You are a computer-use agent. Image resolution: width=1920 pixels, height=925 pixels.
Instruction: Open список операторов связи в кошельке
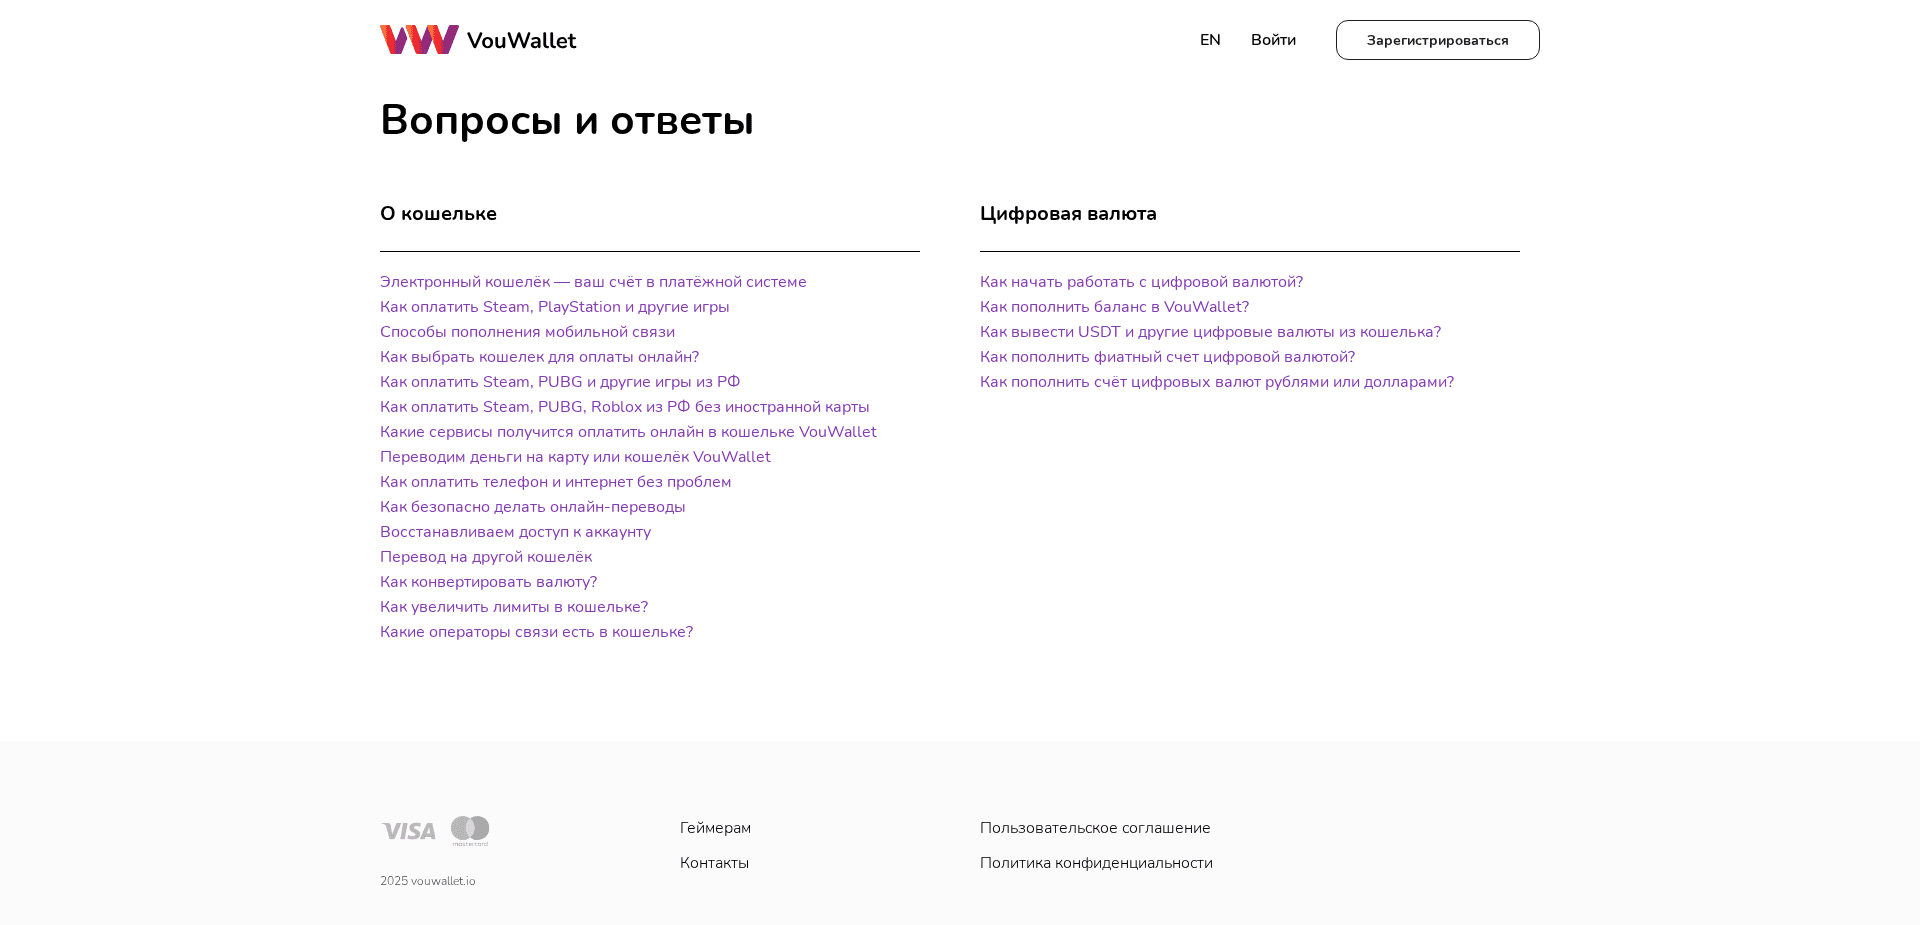[536, 632]
